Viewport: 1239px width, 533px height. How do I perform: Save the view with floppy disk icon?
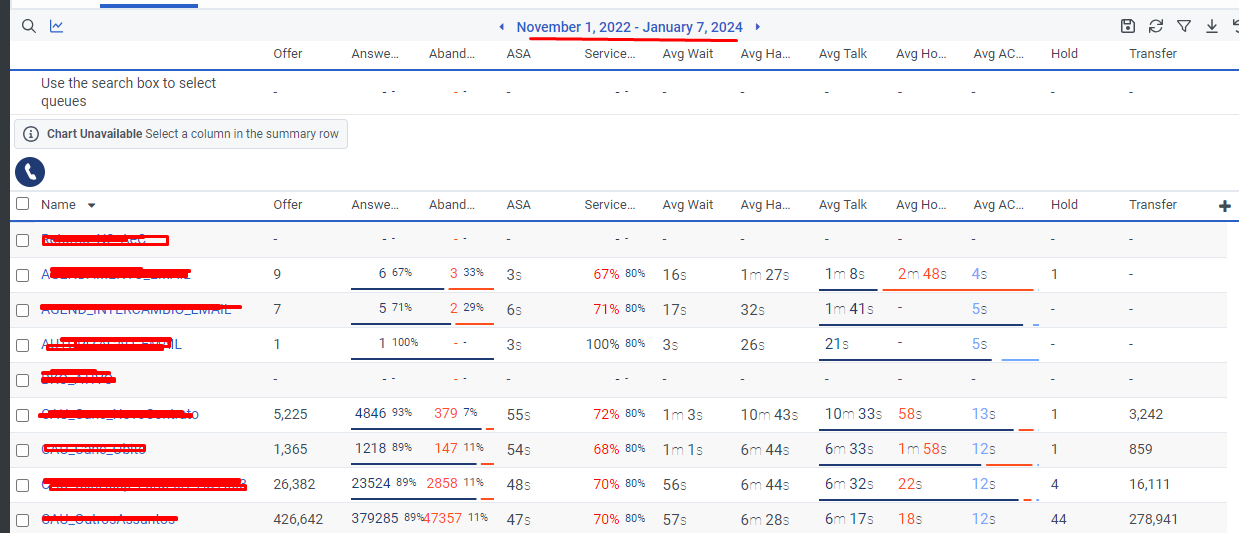pos(1128,26)
